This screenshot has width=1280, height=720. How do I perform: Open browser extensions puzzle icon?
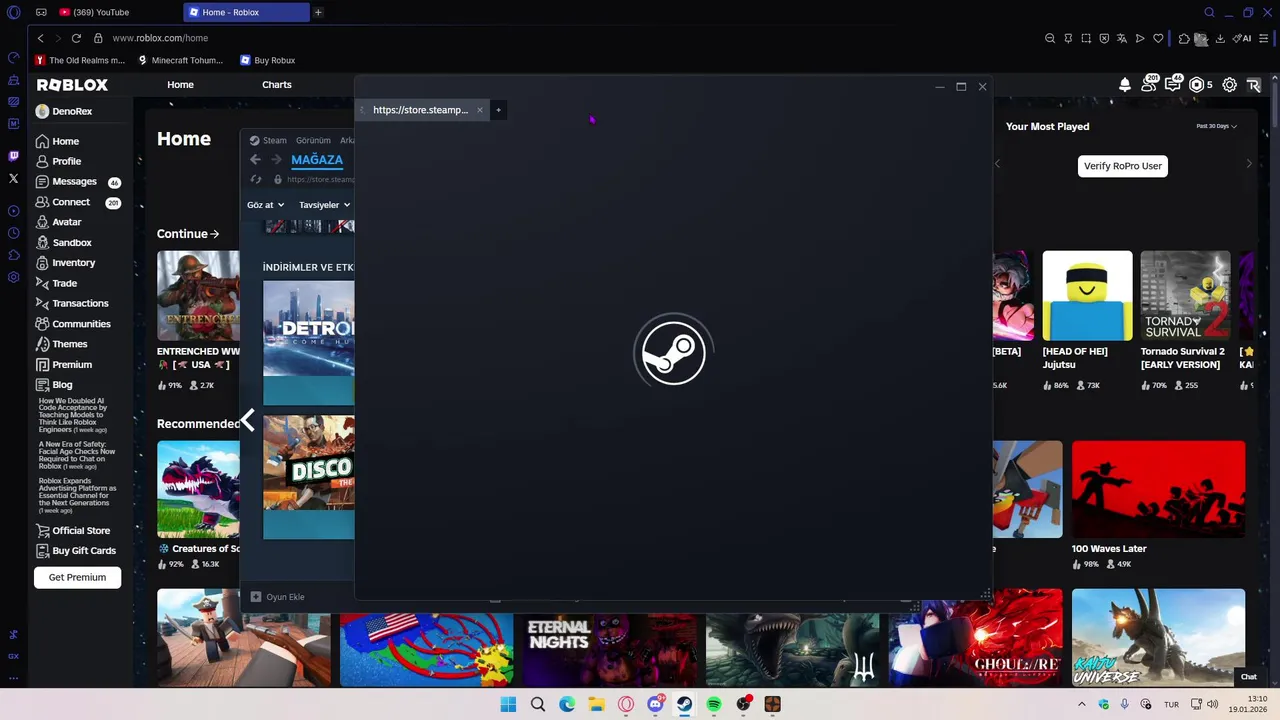[1184, 38]
